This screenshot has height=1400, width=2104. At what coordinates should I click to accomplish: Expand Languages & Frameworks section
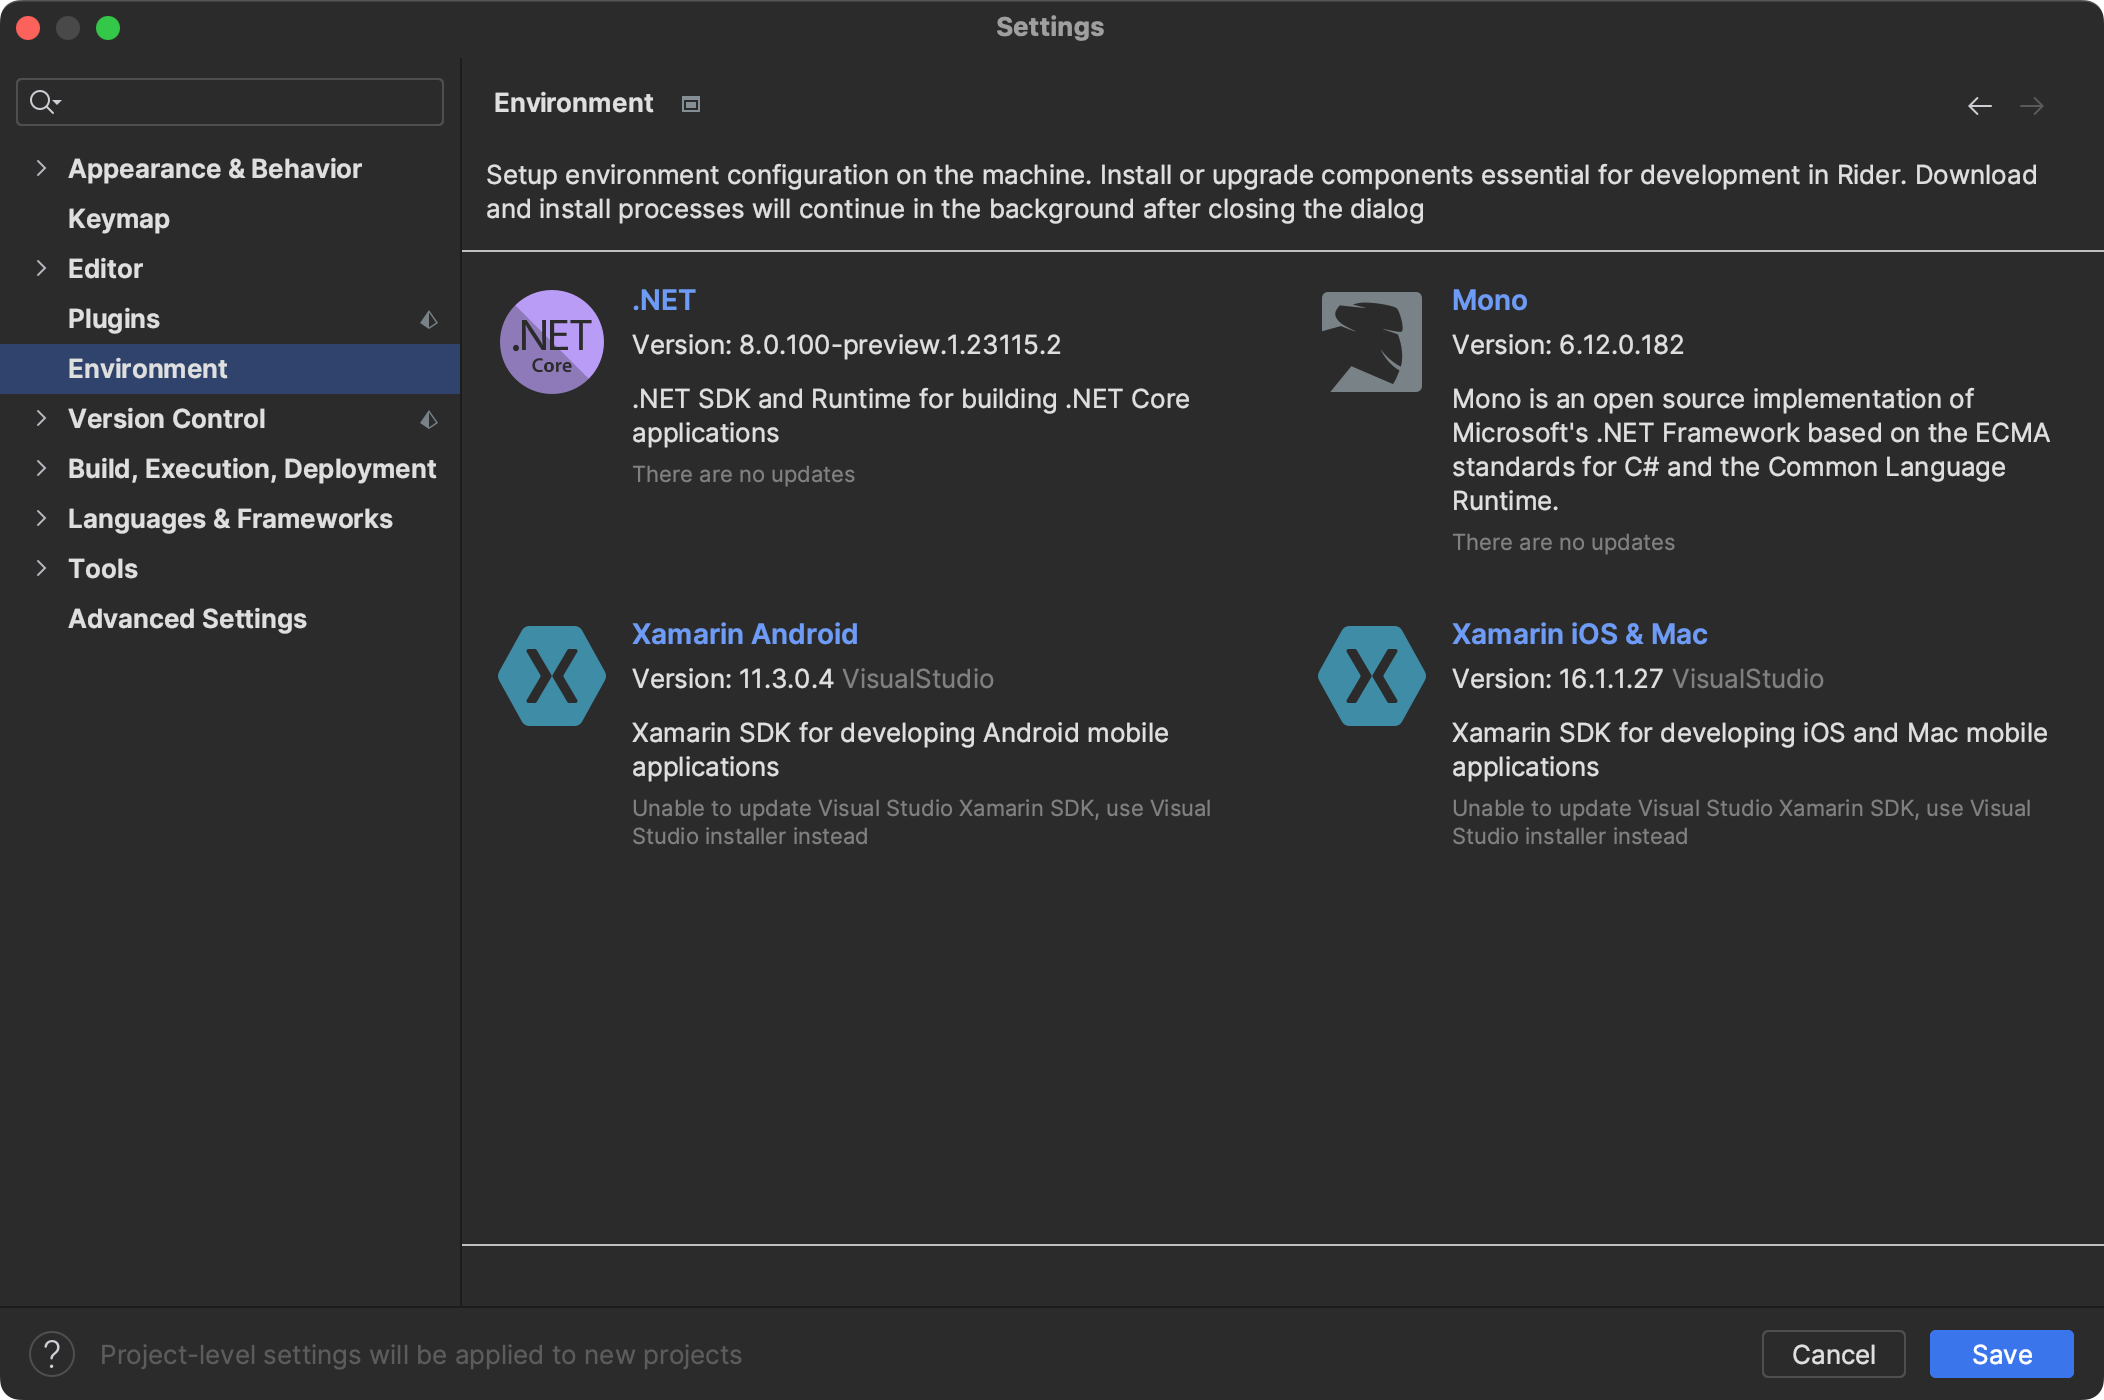point(41,518)
